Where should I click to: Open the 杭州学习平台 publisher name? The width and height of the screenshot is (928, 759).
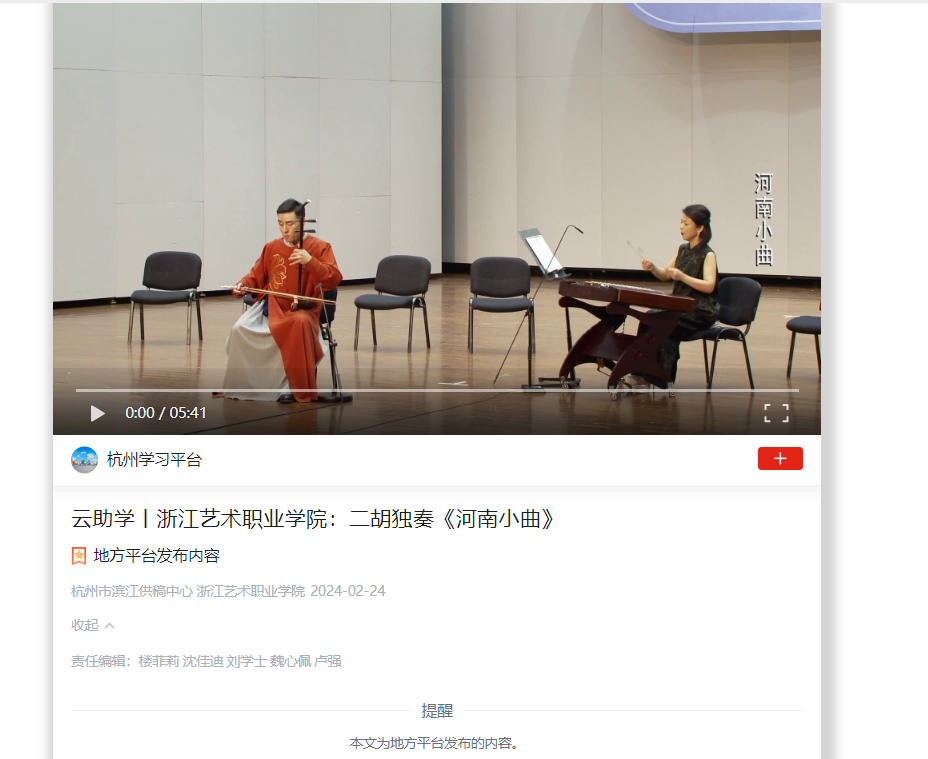pyautogui.click(x=154, y=460)
